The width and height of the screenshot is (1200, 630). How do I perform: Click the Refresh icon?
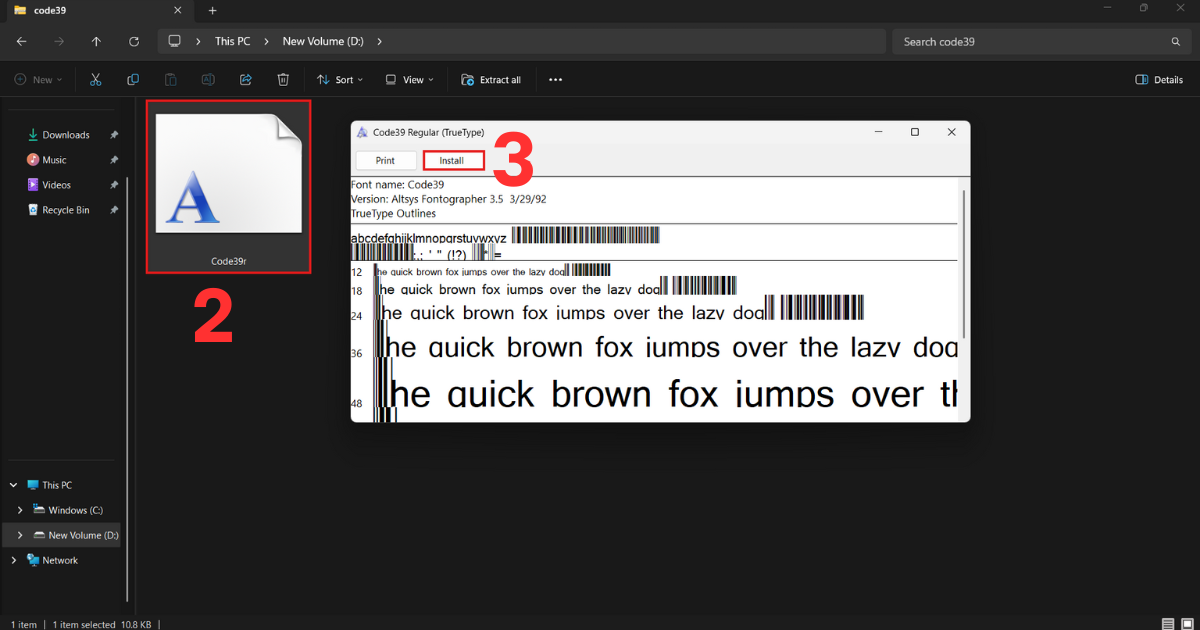point(134,42)
